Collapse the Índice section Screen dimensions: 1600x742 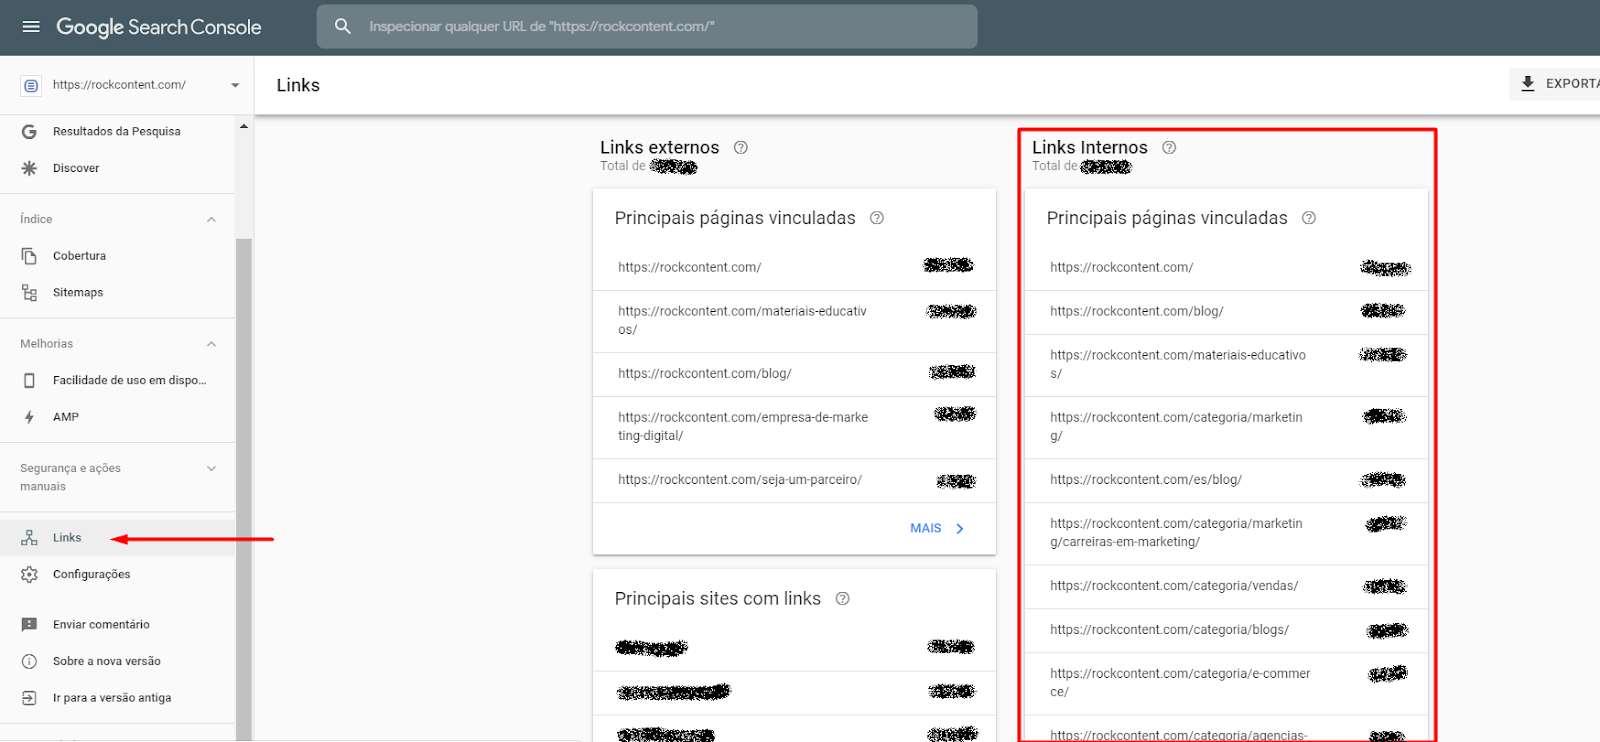[211, 219]
